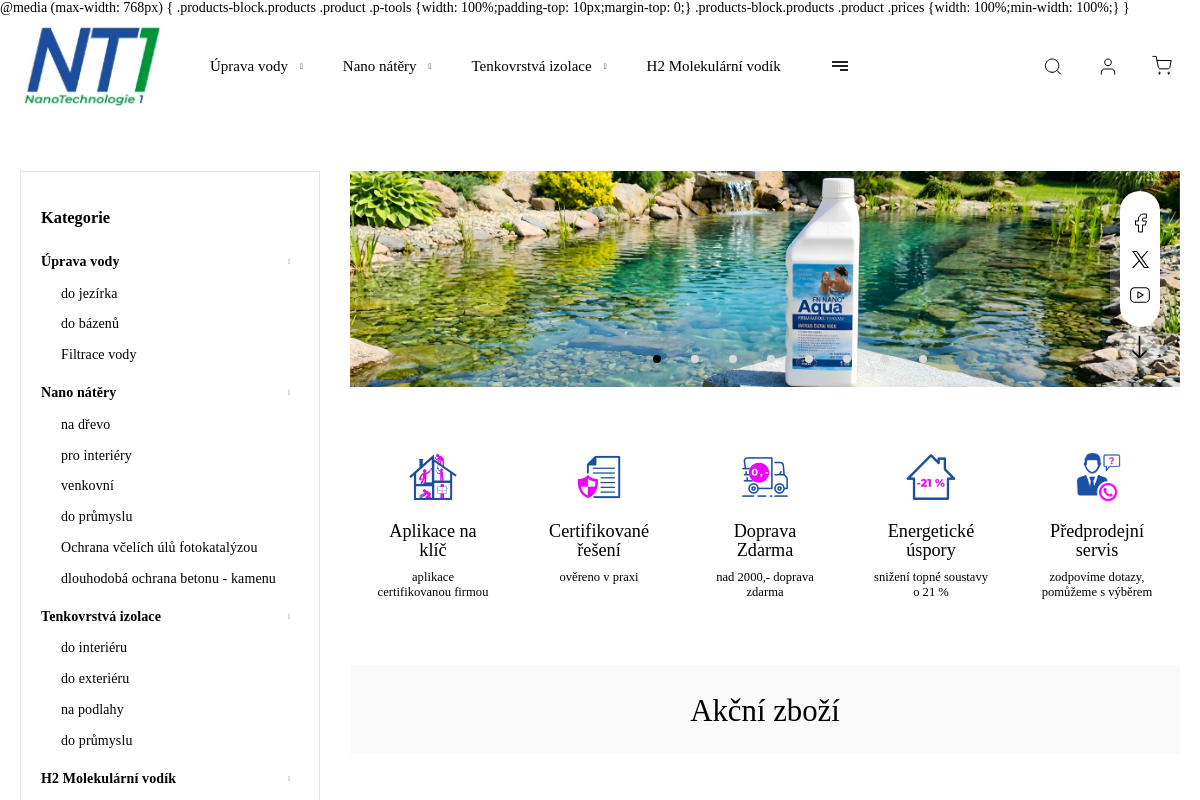Open do průmyslu under Nano nátěry
The width and height of the screenshot is (1200, 800).
[x=96, y=516]
